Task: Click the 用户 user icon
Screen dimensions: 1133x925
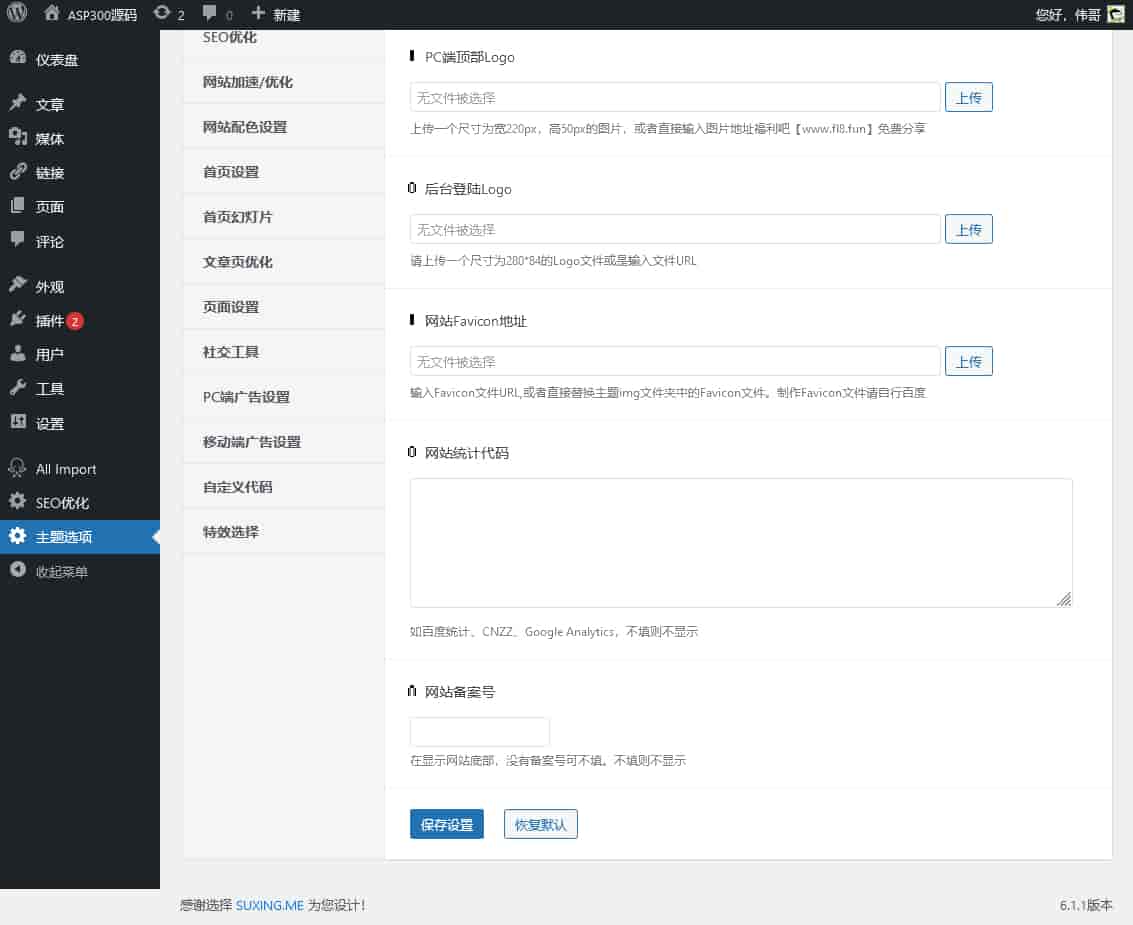Action: click(18, 353)
